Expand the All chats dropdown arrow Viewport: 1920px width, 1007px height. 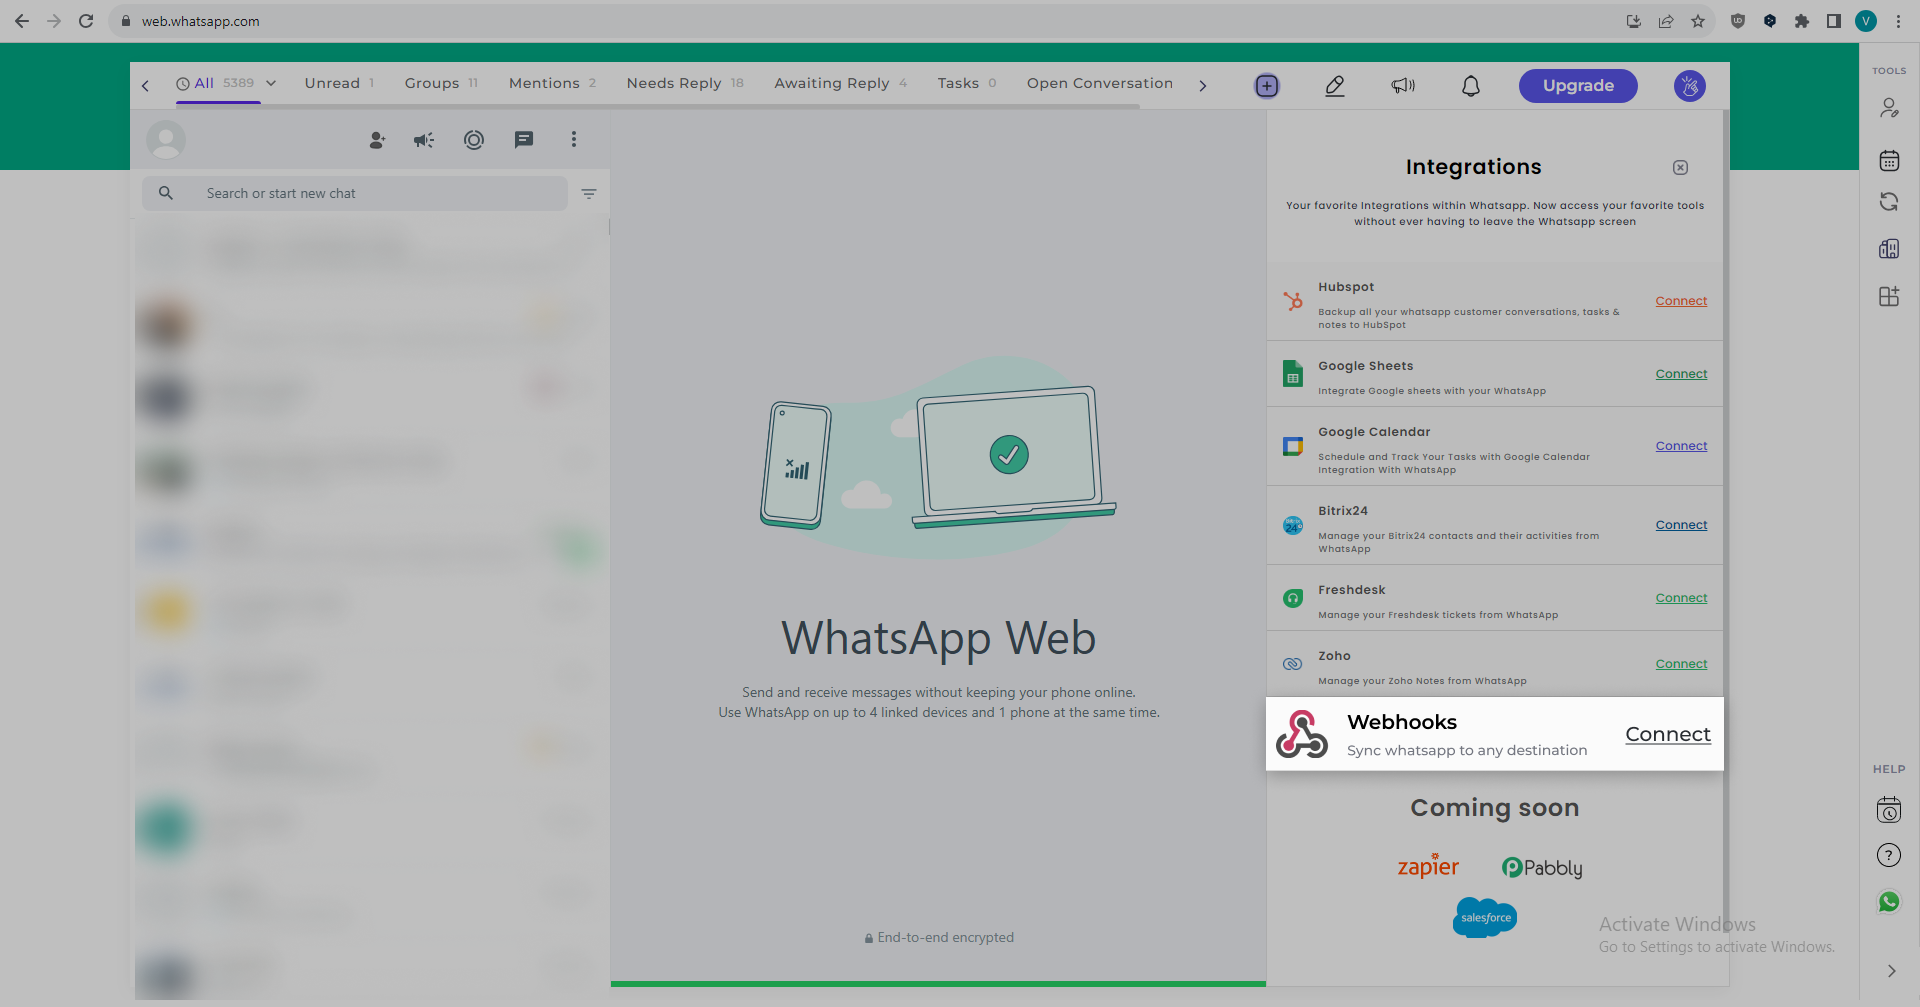[271, 83]
